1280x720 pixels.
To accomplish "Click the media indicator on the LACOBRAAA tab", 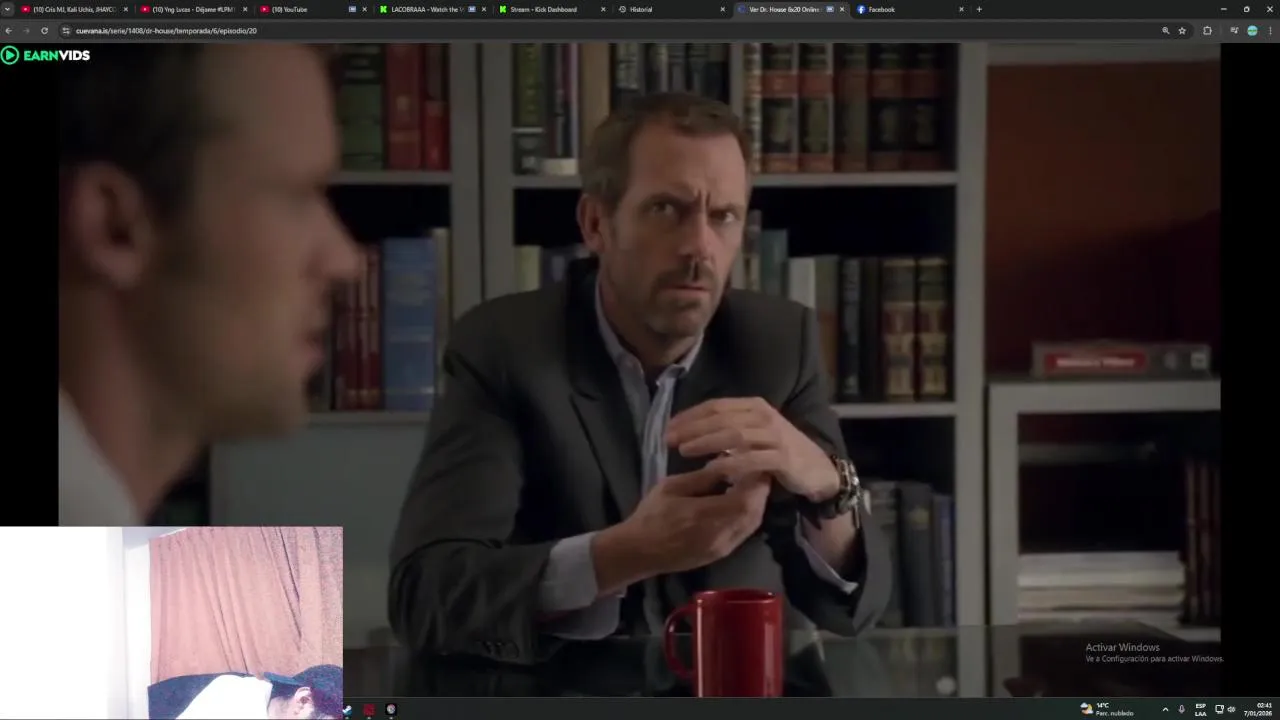I will coord(472,9).
